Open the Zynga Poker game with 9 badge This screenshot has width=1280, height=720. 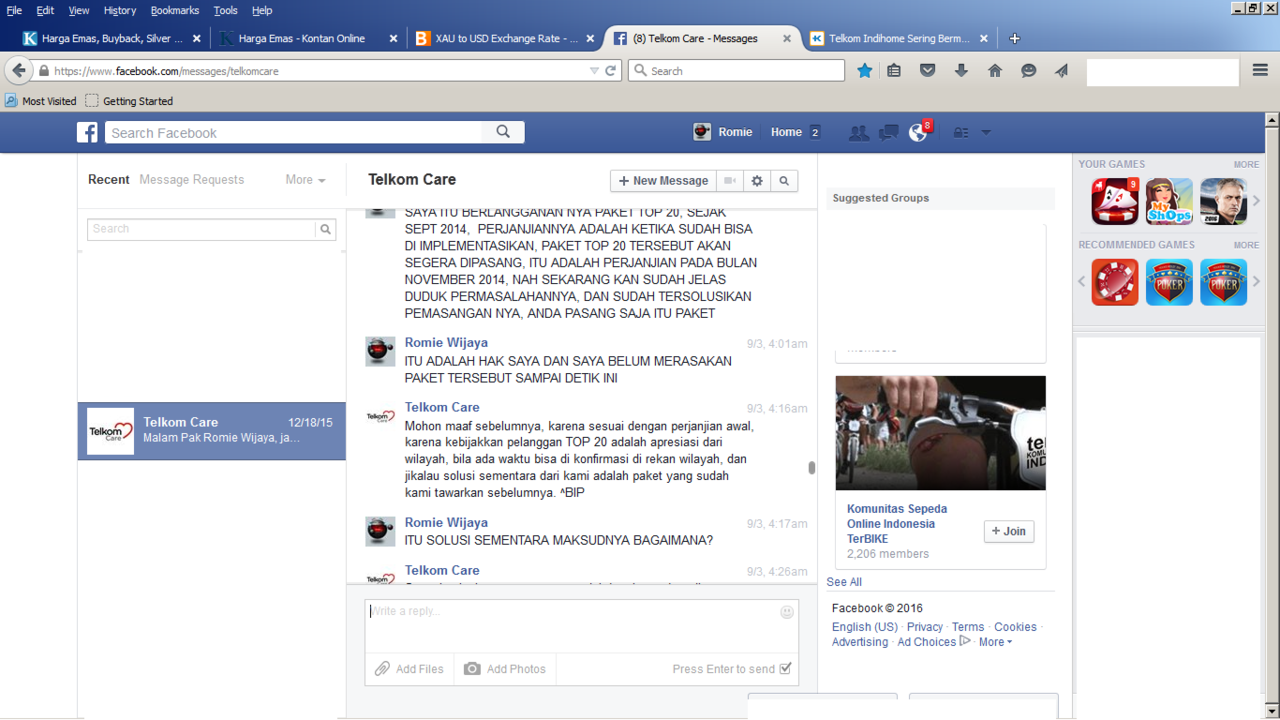point(1115,201)
